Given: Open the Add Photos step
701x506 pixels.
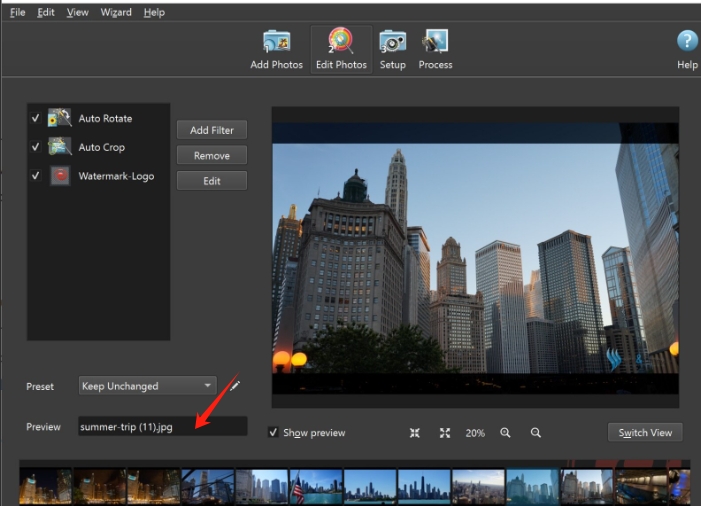Looking at the screenshot, I should click(x=276, y=50).
